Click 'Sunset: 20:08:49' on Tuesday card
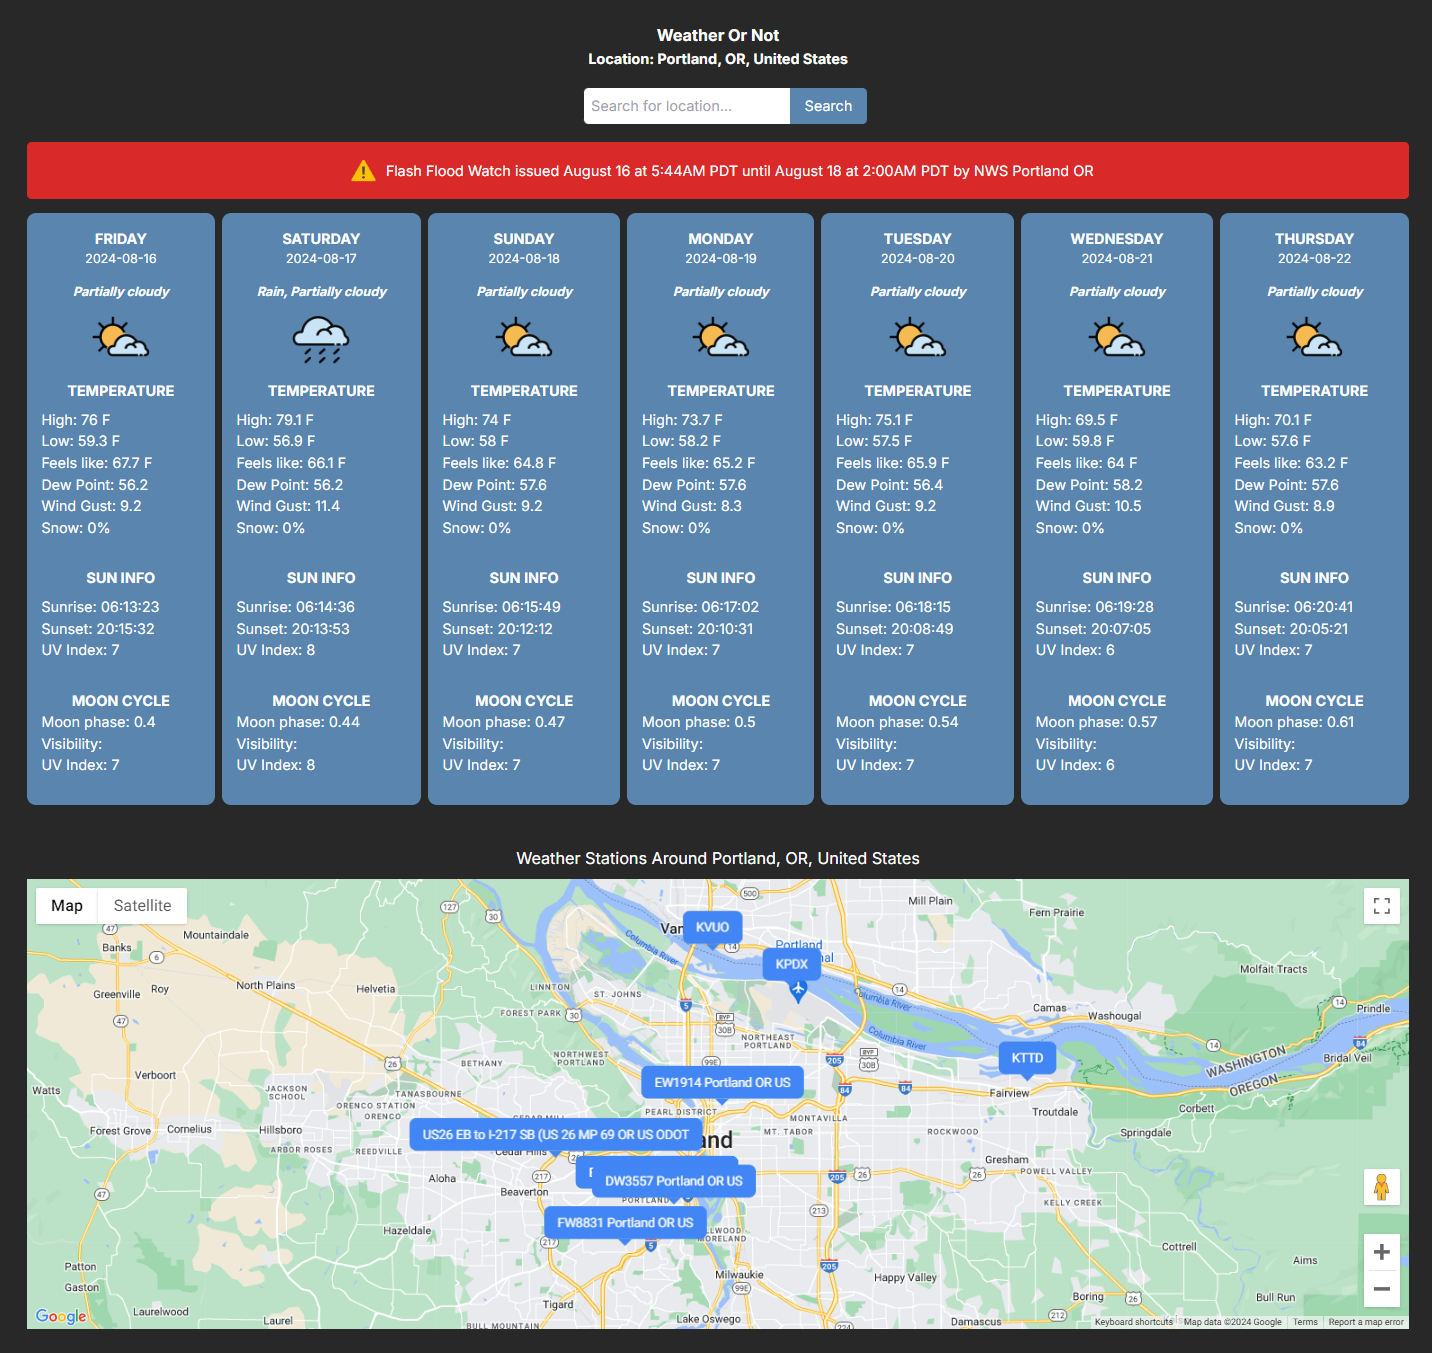The image size is (1432, 1353). click(x=895, y=629)
